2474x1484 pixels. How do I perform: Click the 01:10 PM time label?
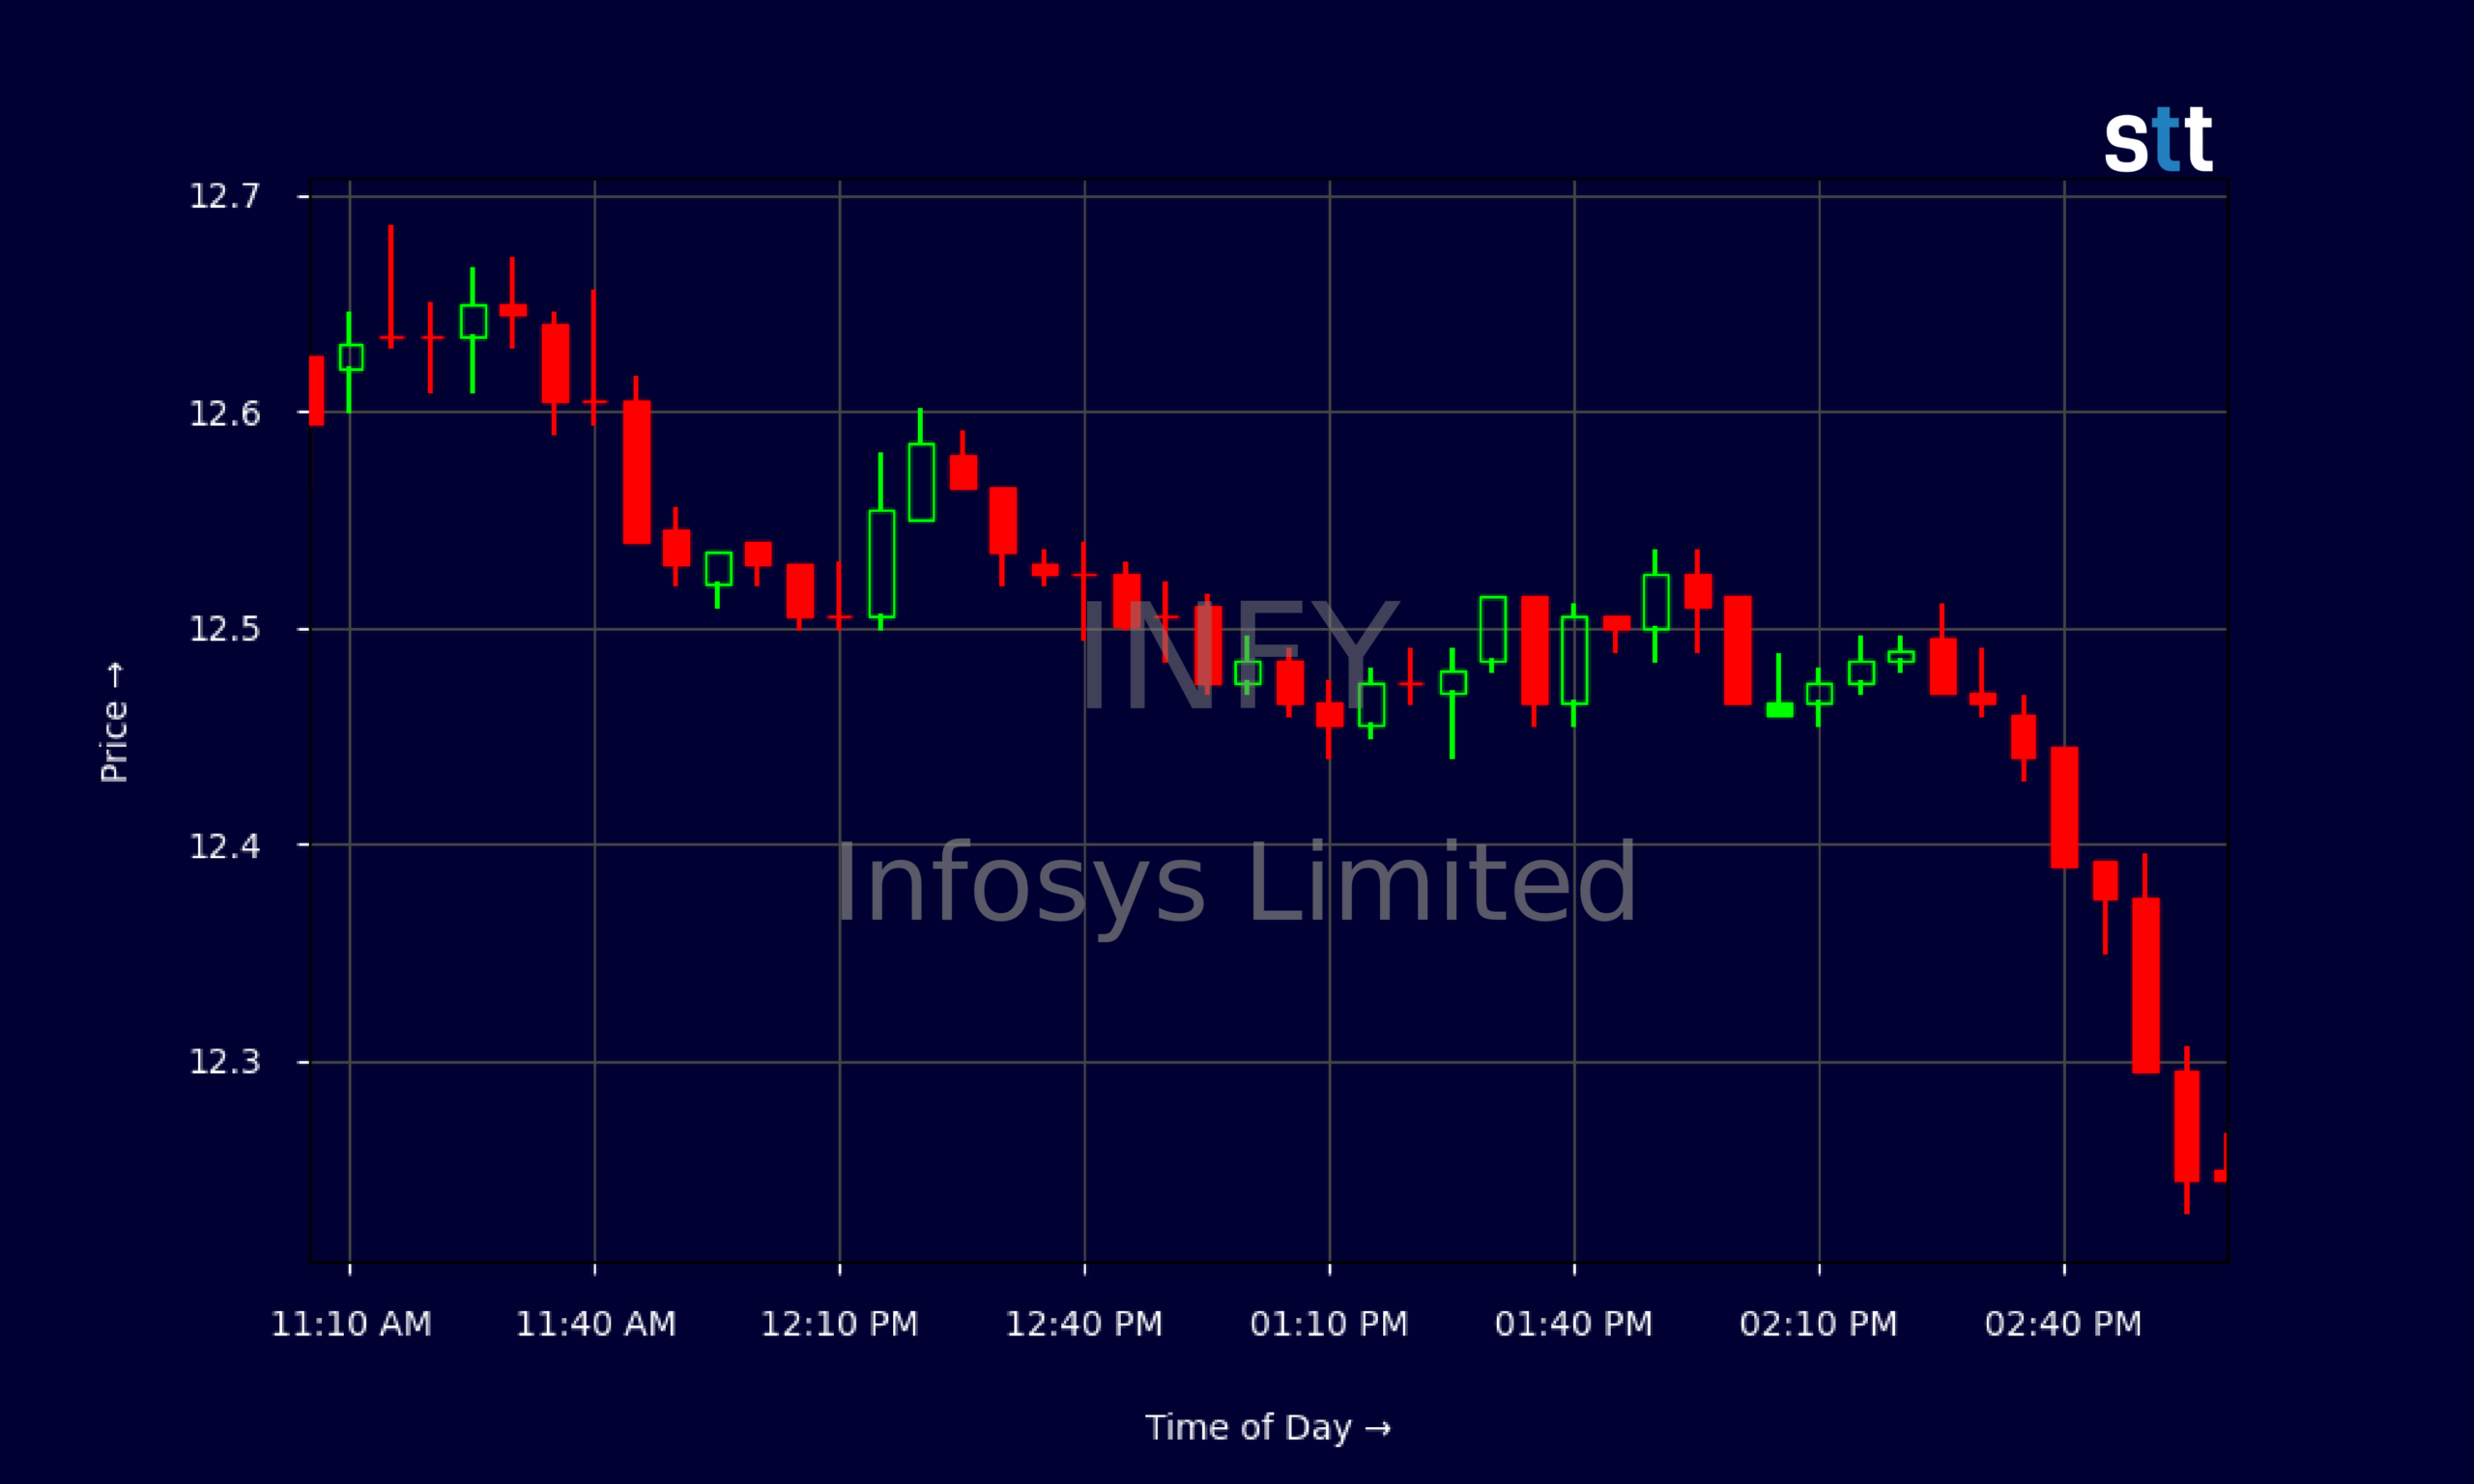point(1330,1325)
